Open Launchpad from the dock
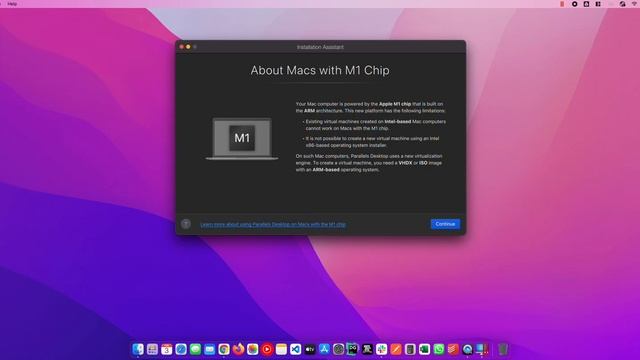Viewport: 640px width, 360px height. click(152, 349)
